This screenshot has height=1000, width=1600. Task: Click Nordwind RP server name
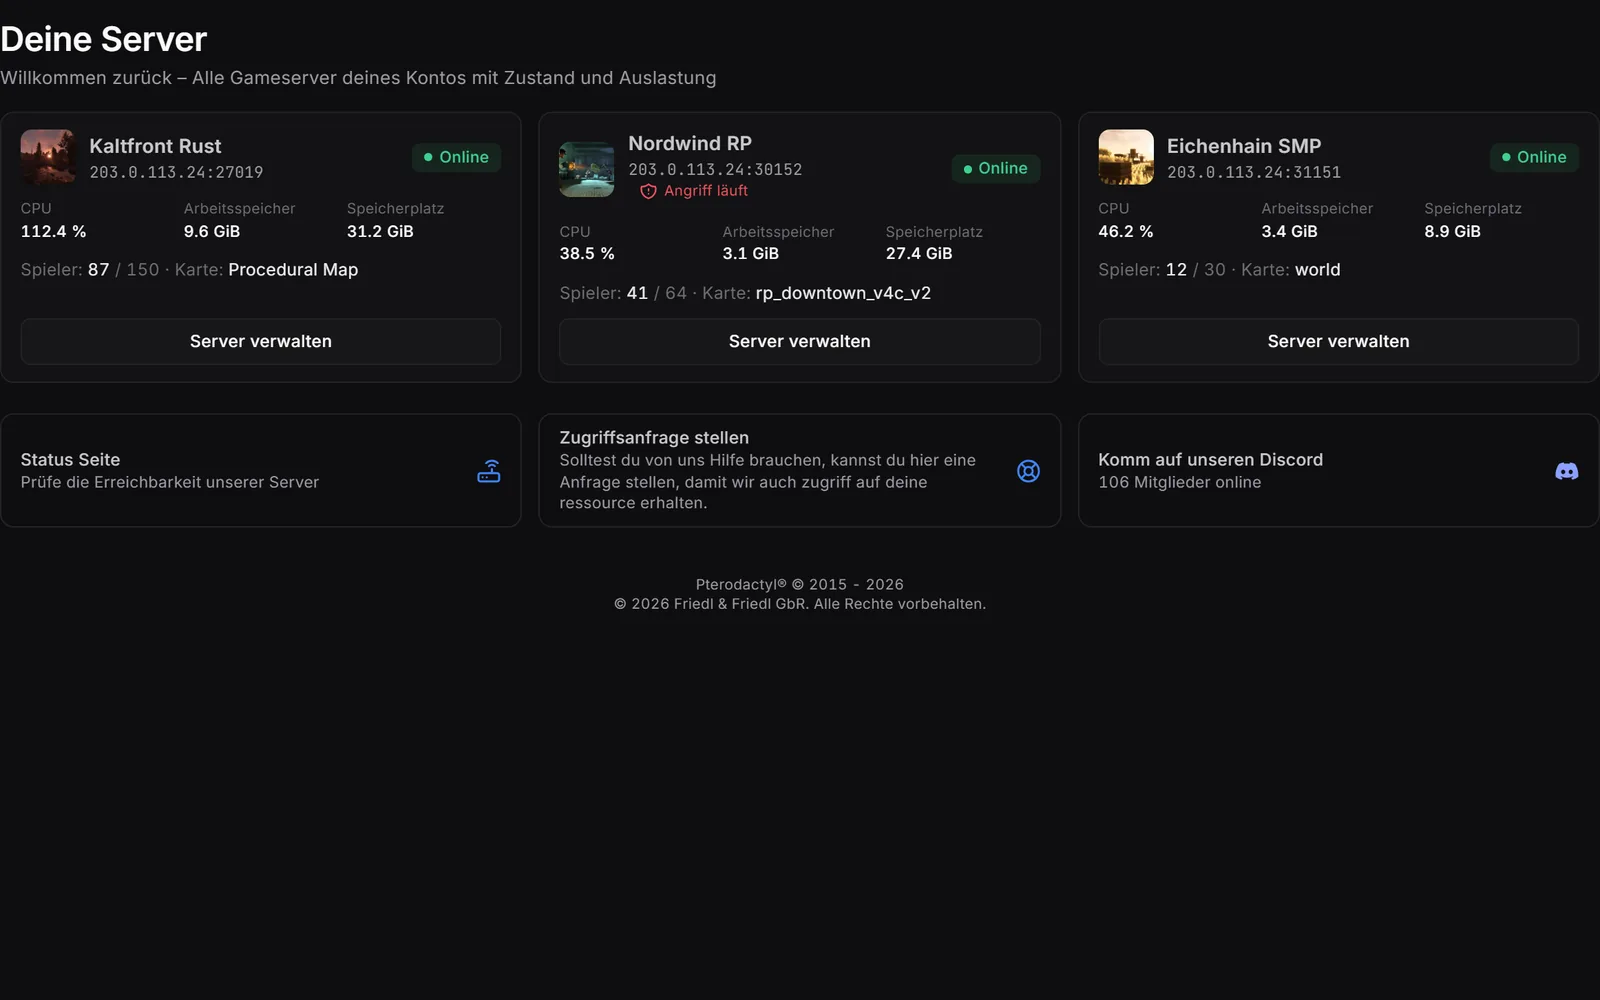pos(690,144)
